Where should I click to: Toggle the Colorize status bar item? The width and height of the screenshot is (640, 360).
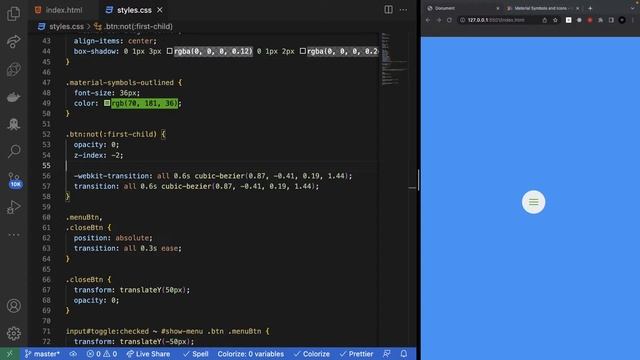(312, 354)
